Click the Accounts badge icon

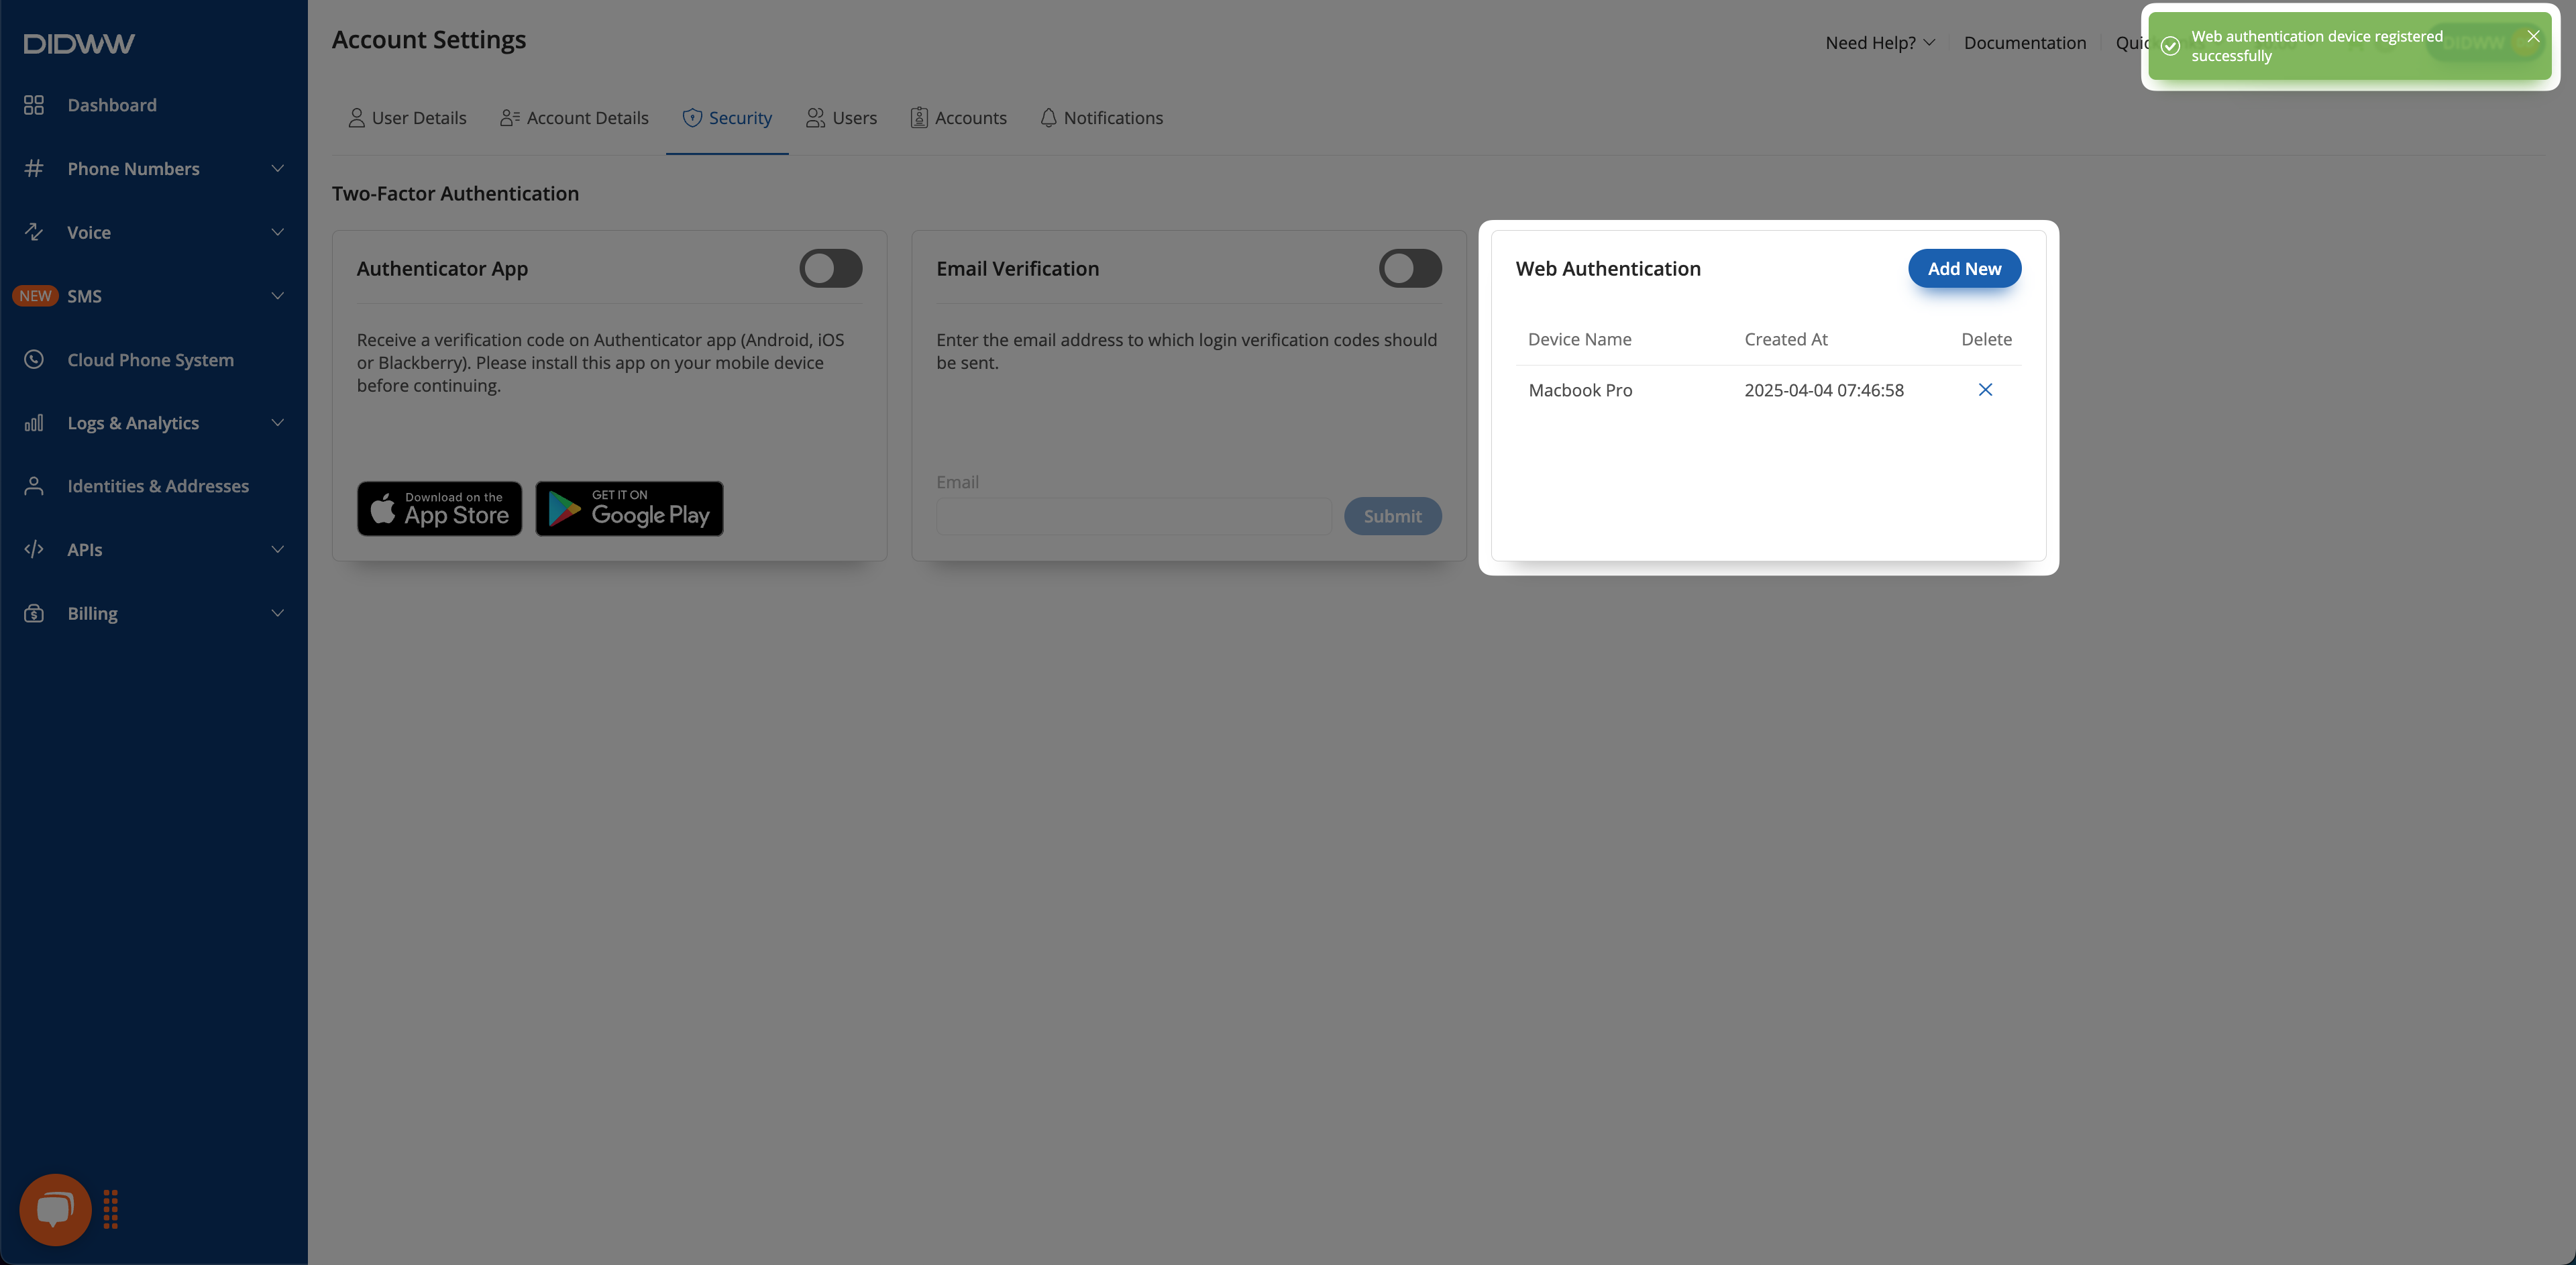tap(919, 118)
